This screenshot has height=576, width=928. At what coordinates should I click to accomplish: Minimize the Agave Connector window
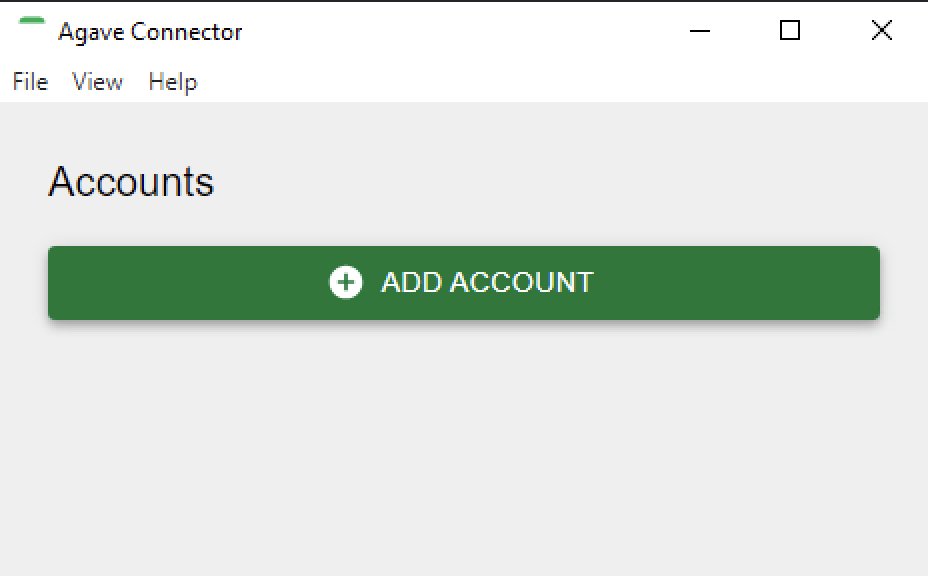tap(700, 30)
